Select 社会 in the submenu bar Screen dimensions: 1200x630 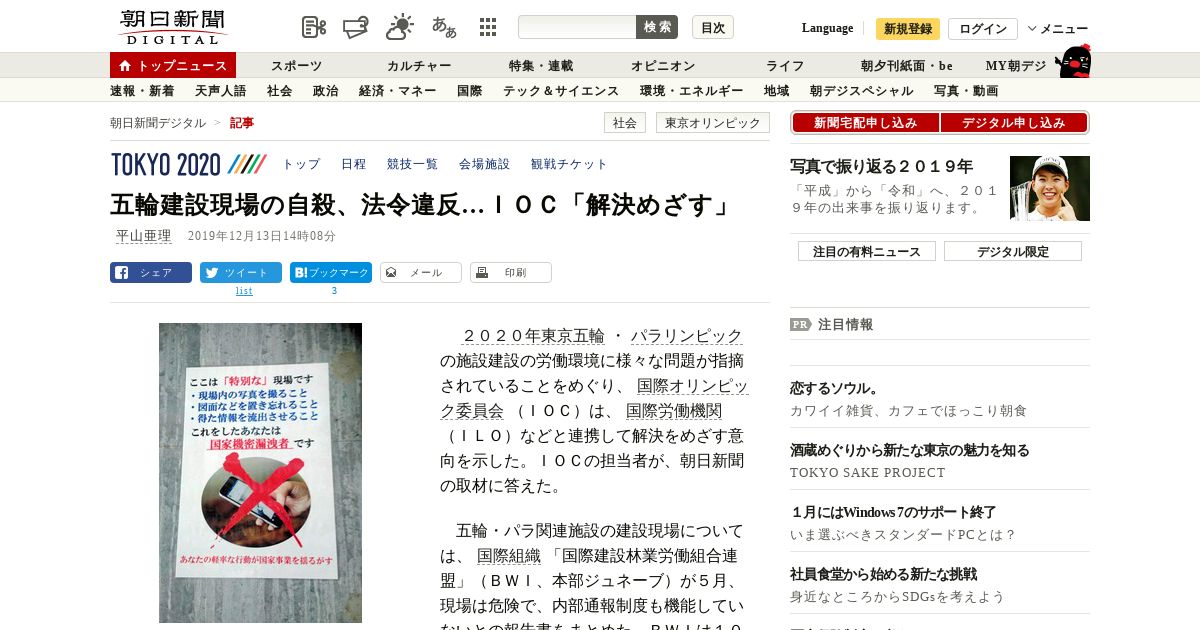point(279,90)
